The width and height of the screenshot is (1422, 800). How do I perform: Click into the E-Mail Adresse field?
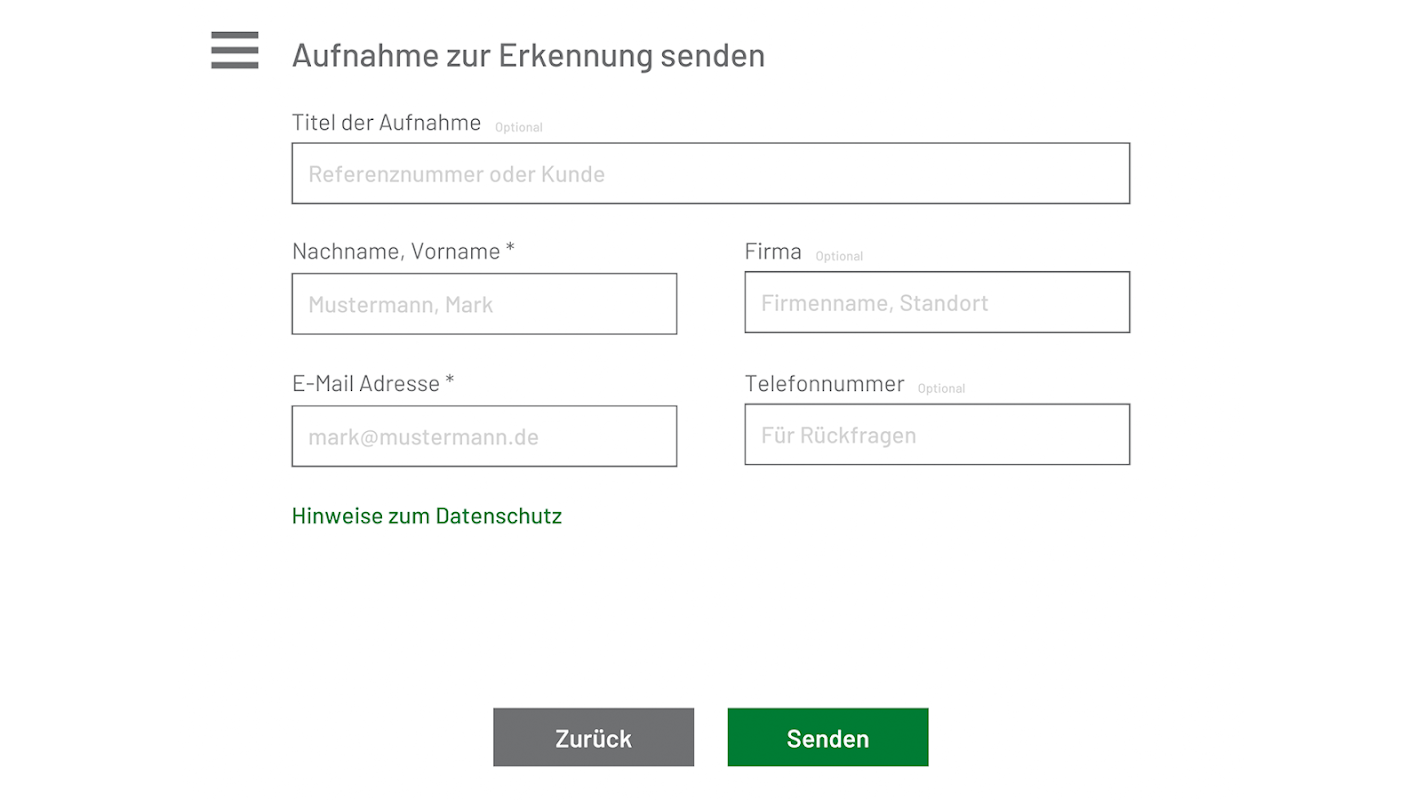coord(484,436)
